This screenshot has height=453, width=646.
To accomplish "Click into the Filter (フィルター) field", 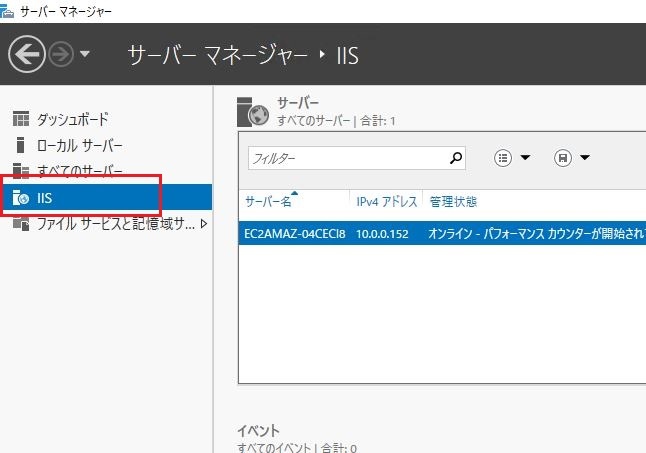I will pos(357,158).
